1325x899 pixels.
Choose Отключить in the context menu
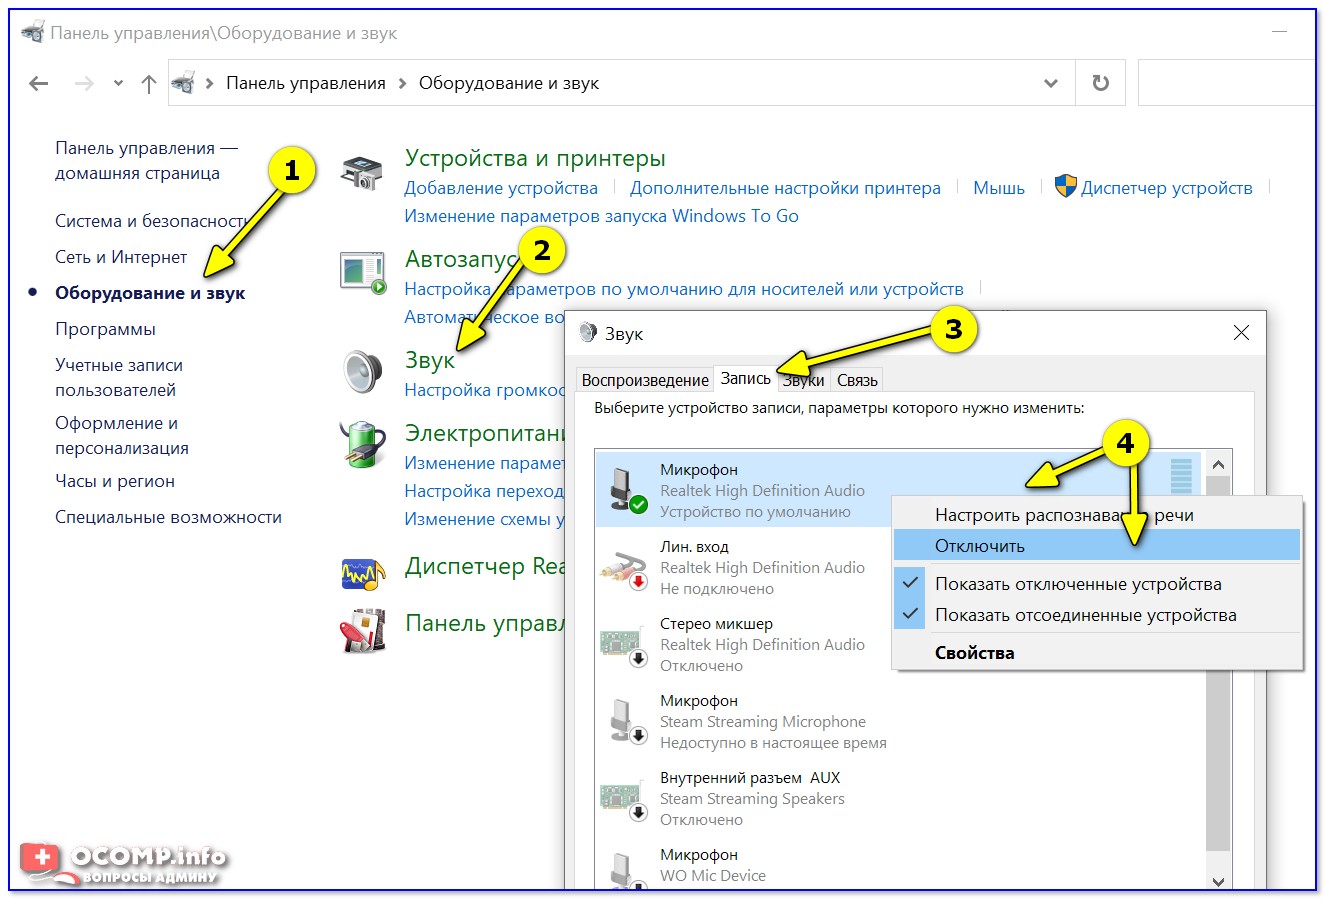coord(980,546)
